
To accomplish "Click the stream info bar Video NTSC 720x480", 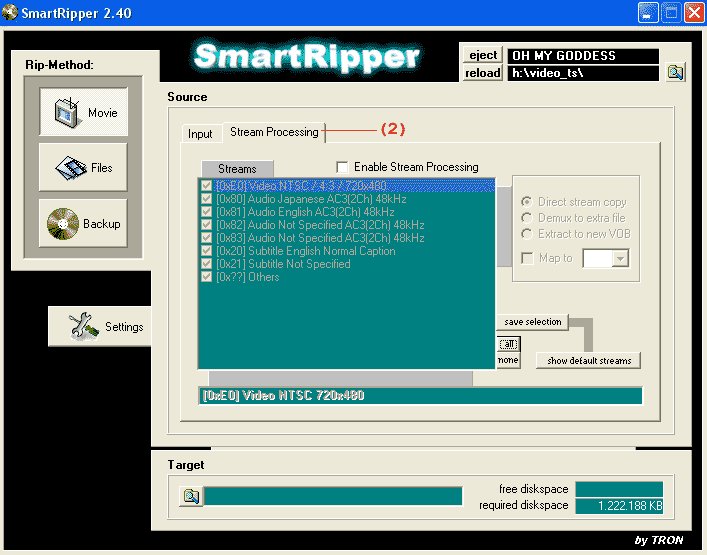I will [420, 395].
